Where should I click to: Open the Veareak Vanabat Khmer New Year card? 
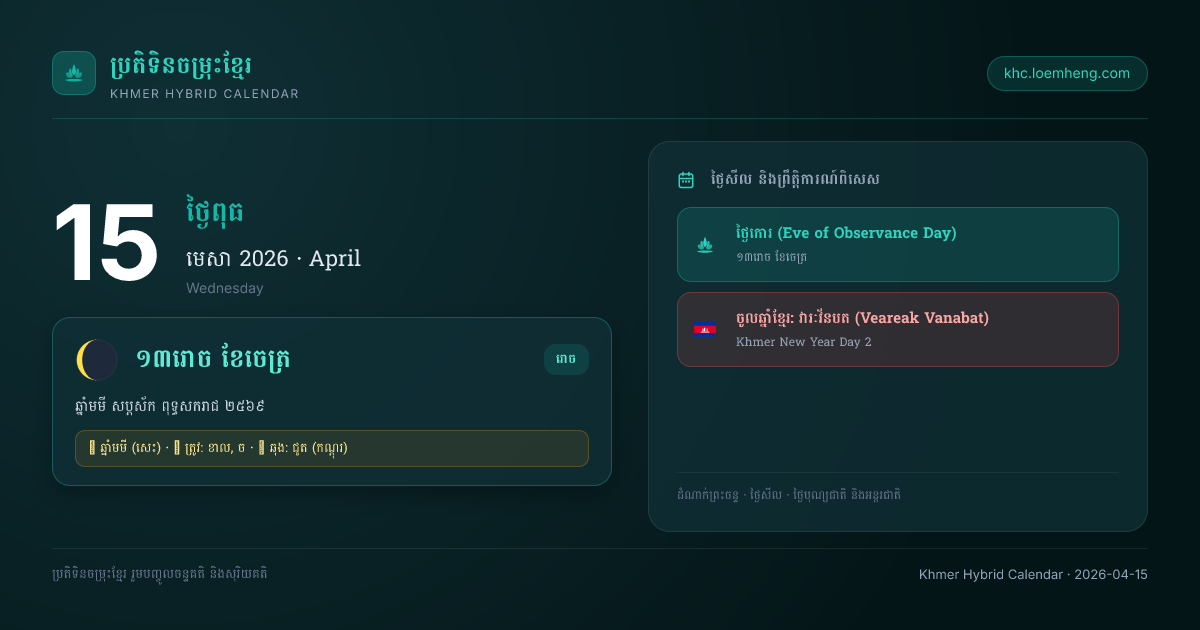(x=898, y=329)
